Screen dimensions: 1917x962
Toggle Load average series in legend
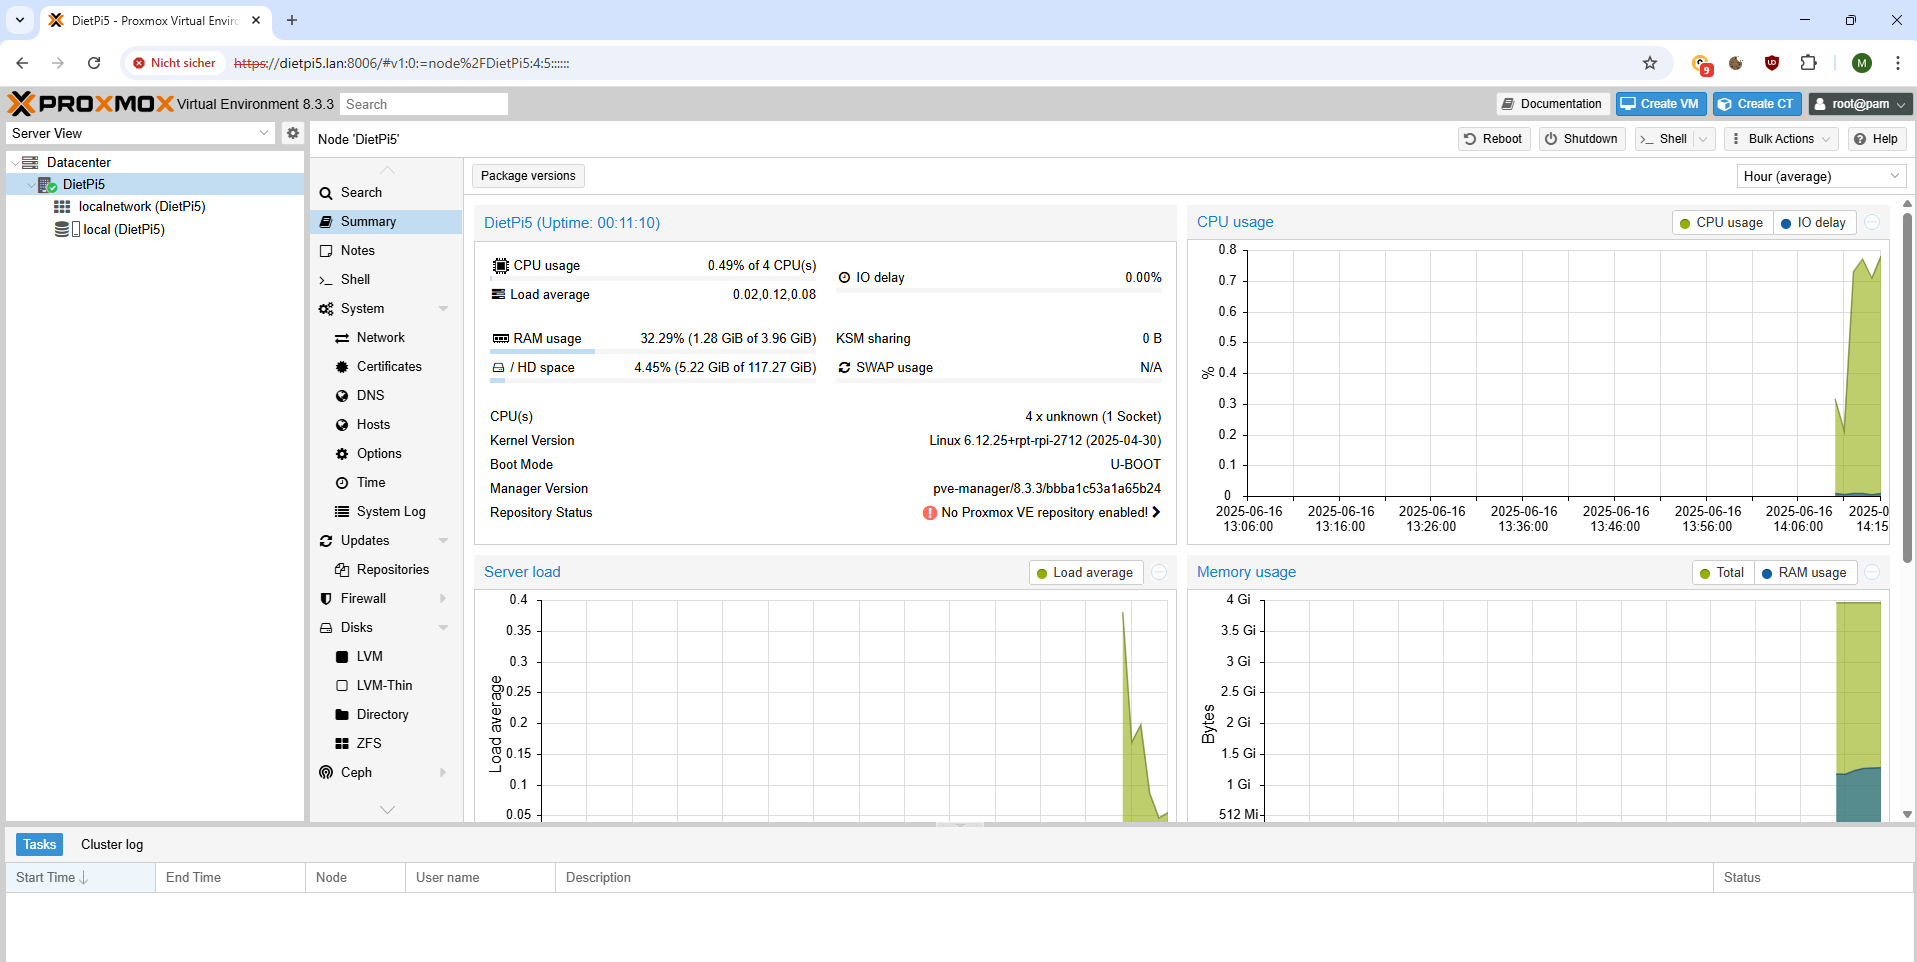(x=1085, y=572)
